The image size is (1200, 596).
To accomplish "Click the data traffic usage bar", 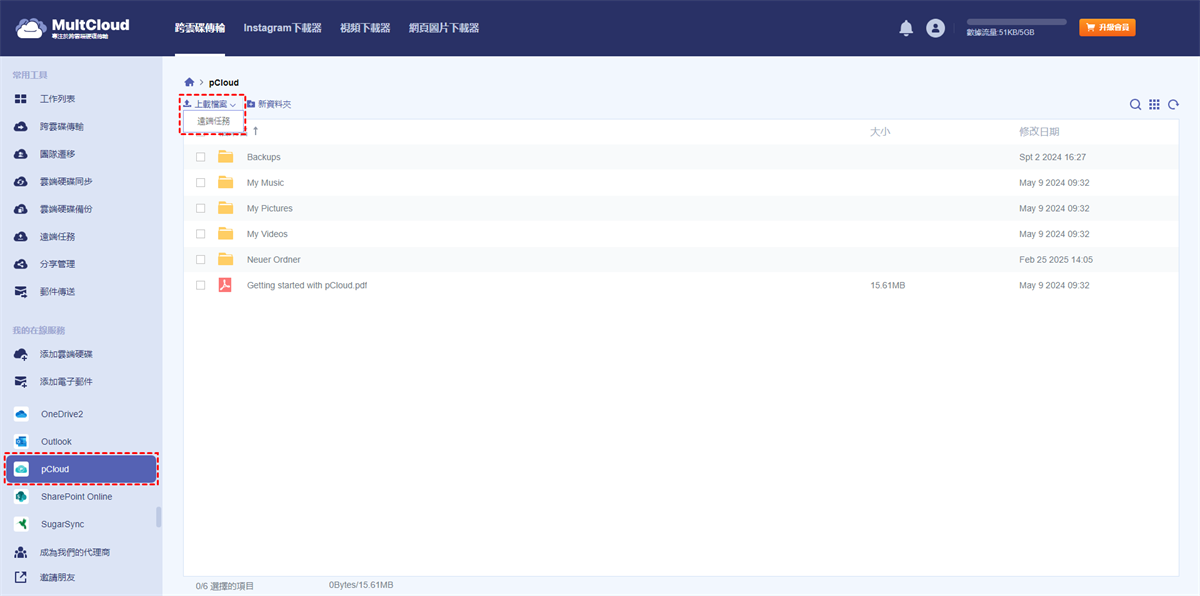I will pos(1016,21).
